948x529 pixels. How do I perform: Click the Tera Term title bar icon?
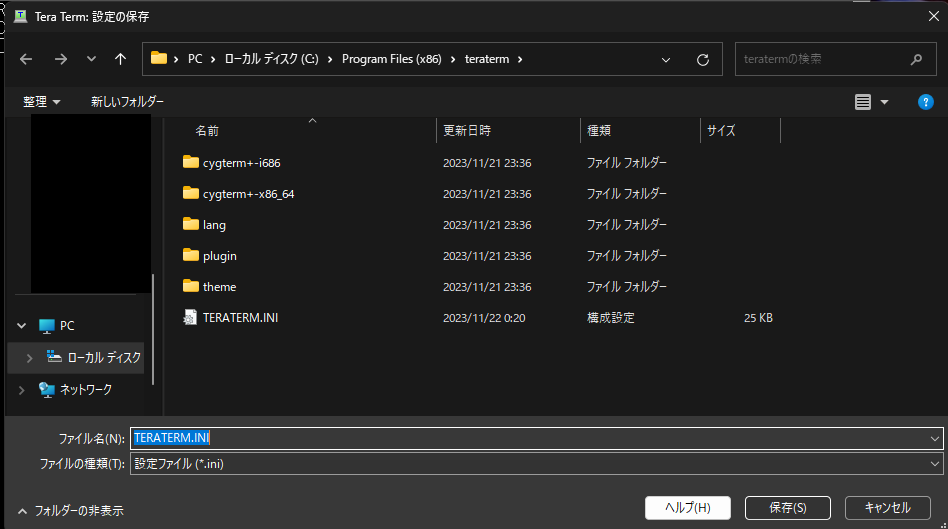(21, 16)
